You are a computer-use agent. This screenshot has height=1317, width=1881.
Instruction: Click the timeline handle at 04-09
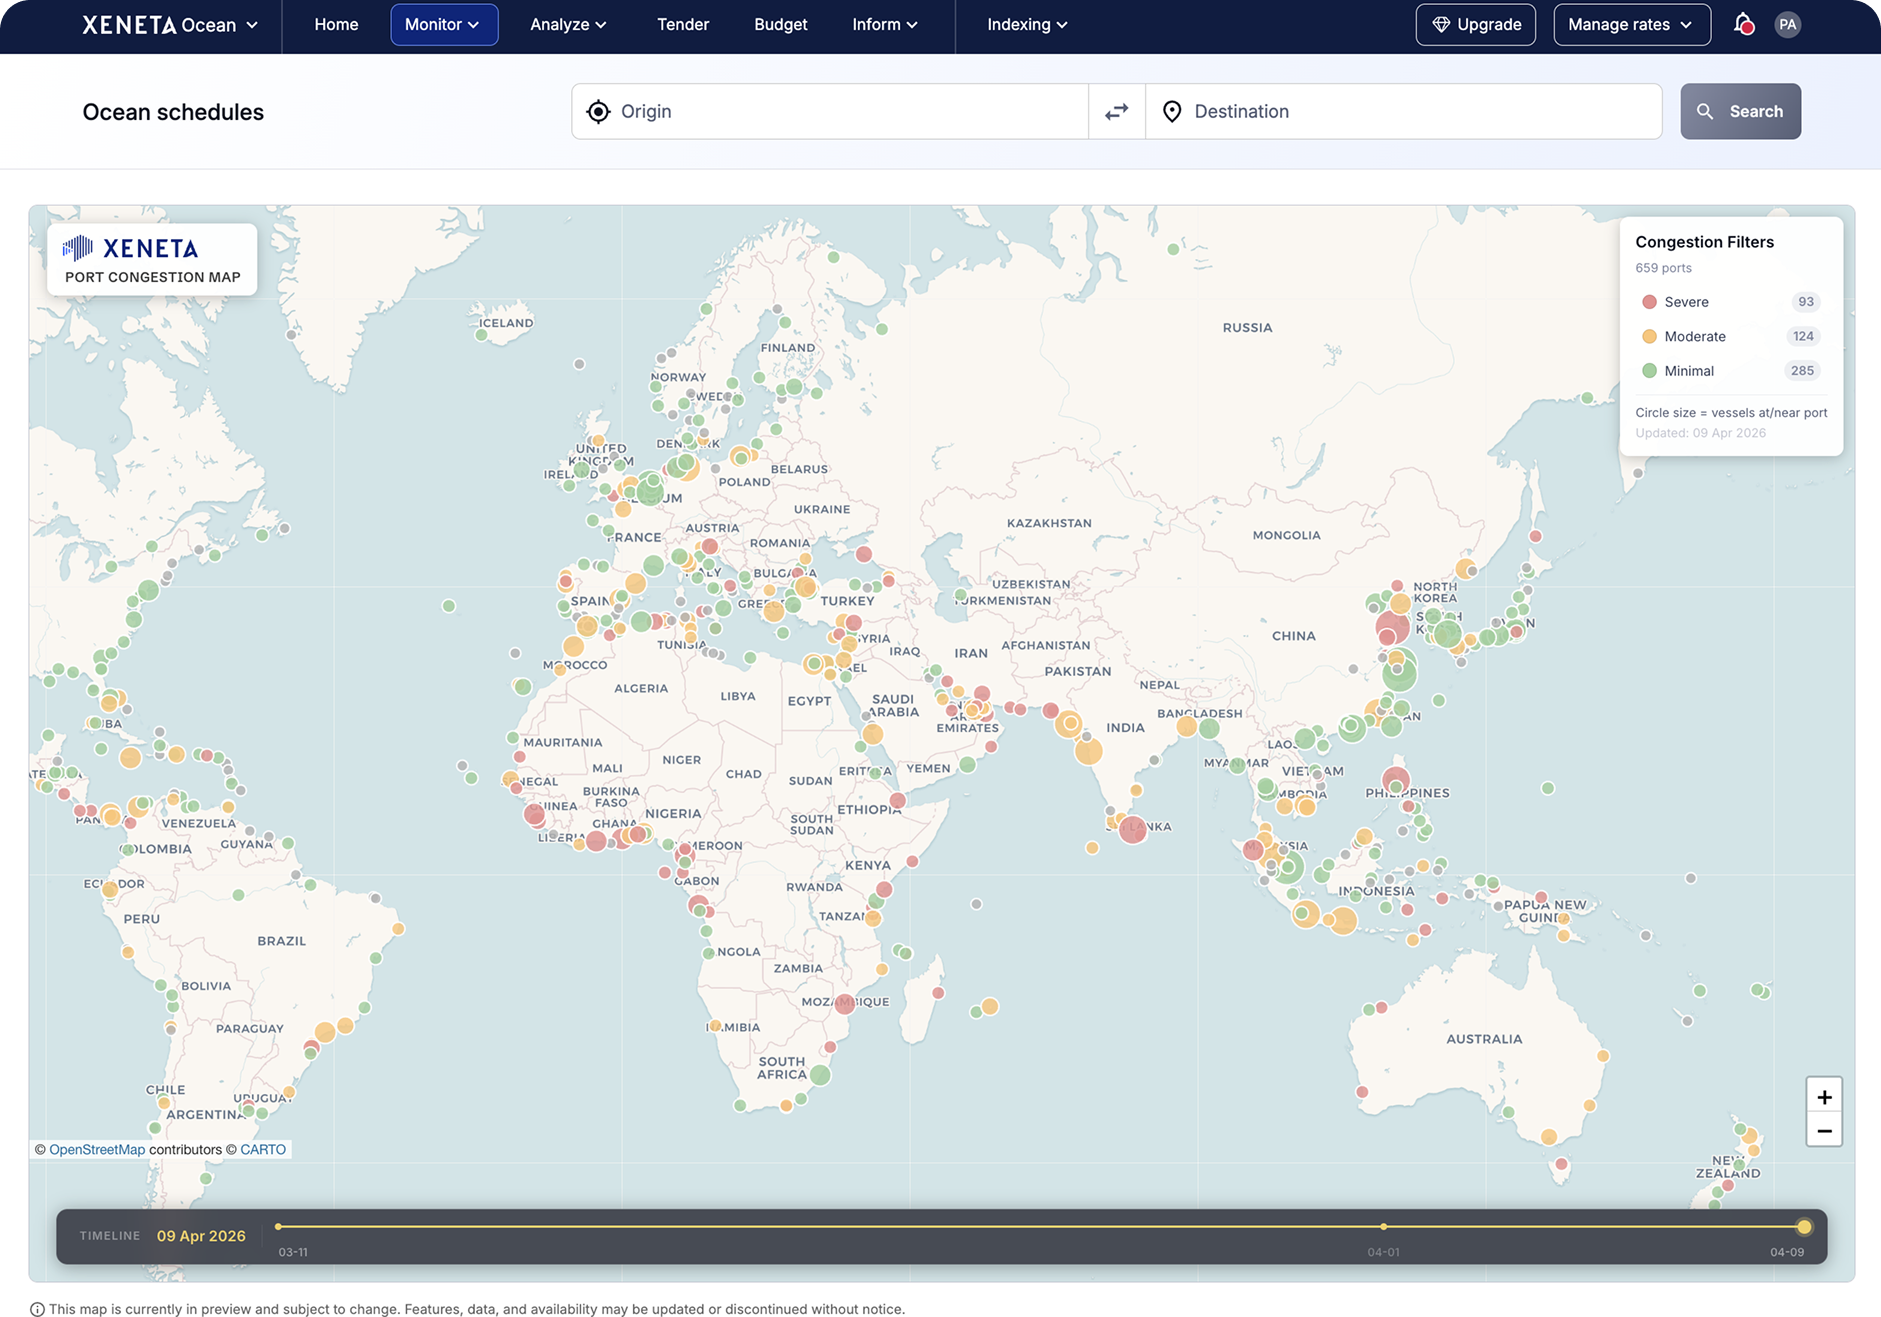[1804, 1227]
